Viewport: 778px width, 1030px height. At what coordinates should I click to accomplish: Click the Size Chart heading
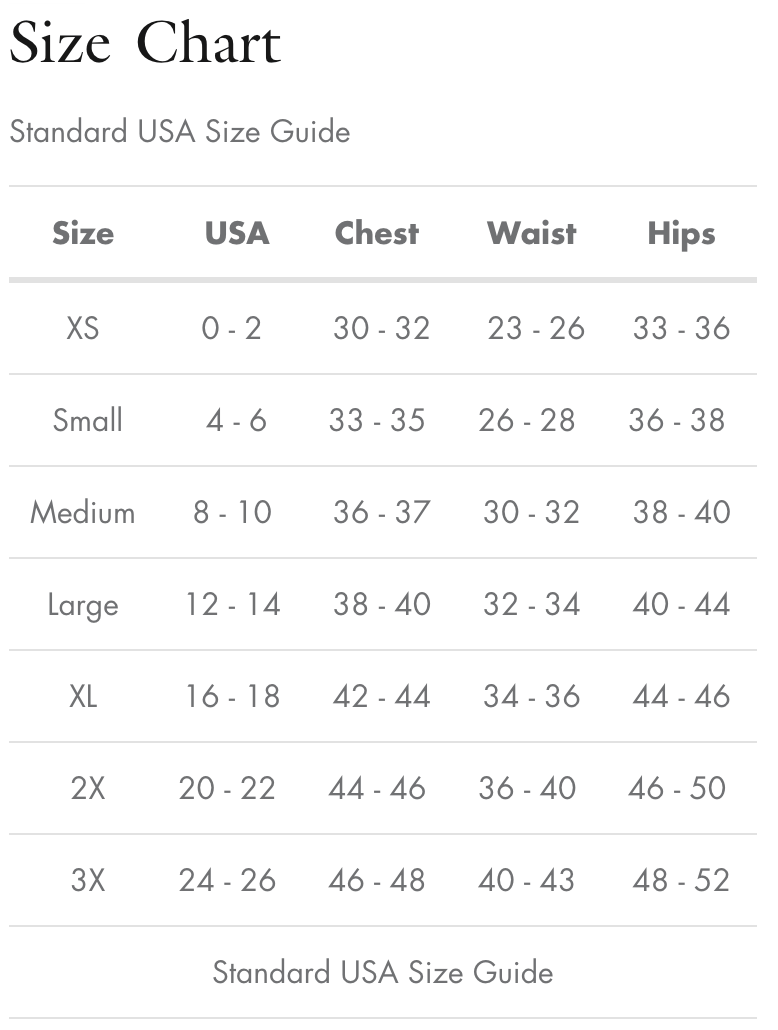pyautogui.click(x=145, y=45)
